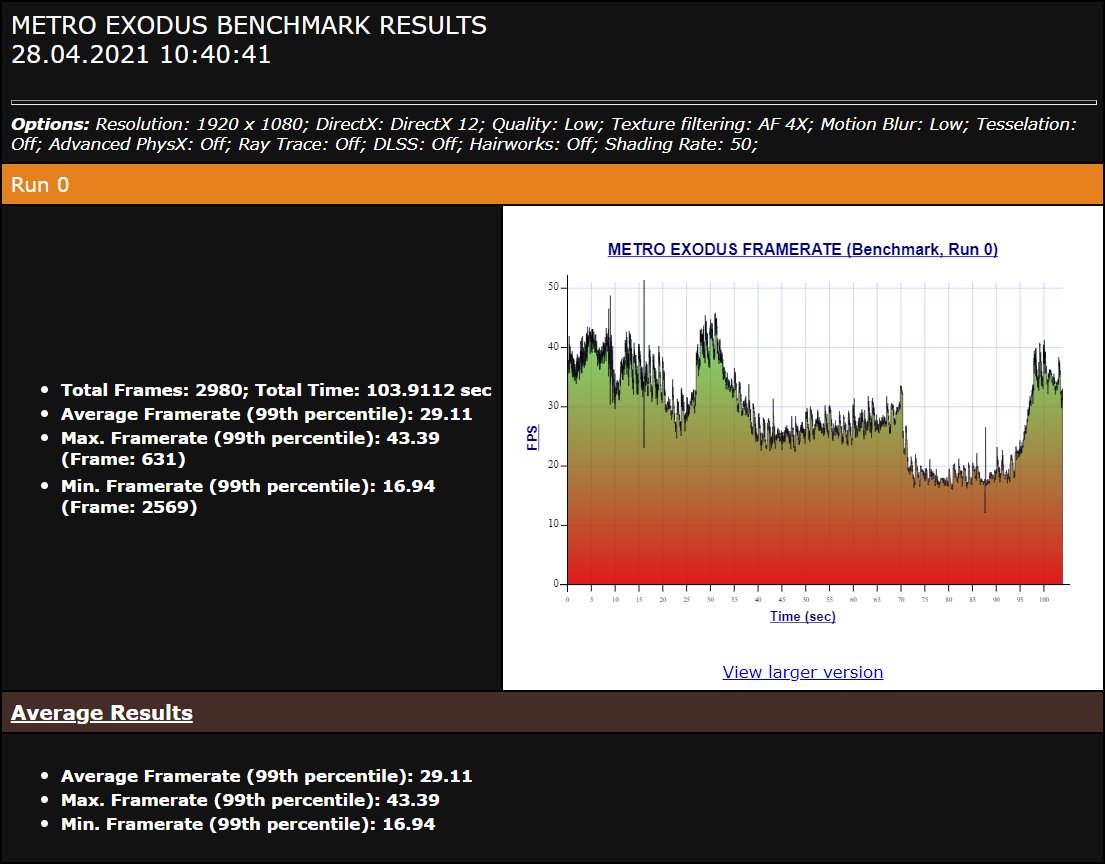Screen dimensions: 1105x864
Task: Click Run 0 Average Framerate 29.11 line
Action: coord(266,414)
